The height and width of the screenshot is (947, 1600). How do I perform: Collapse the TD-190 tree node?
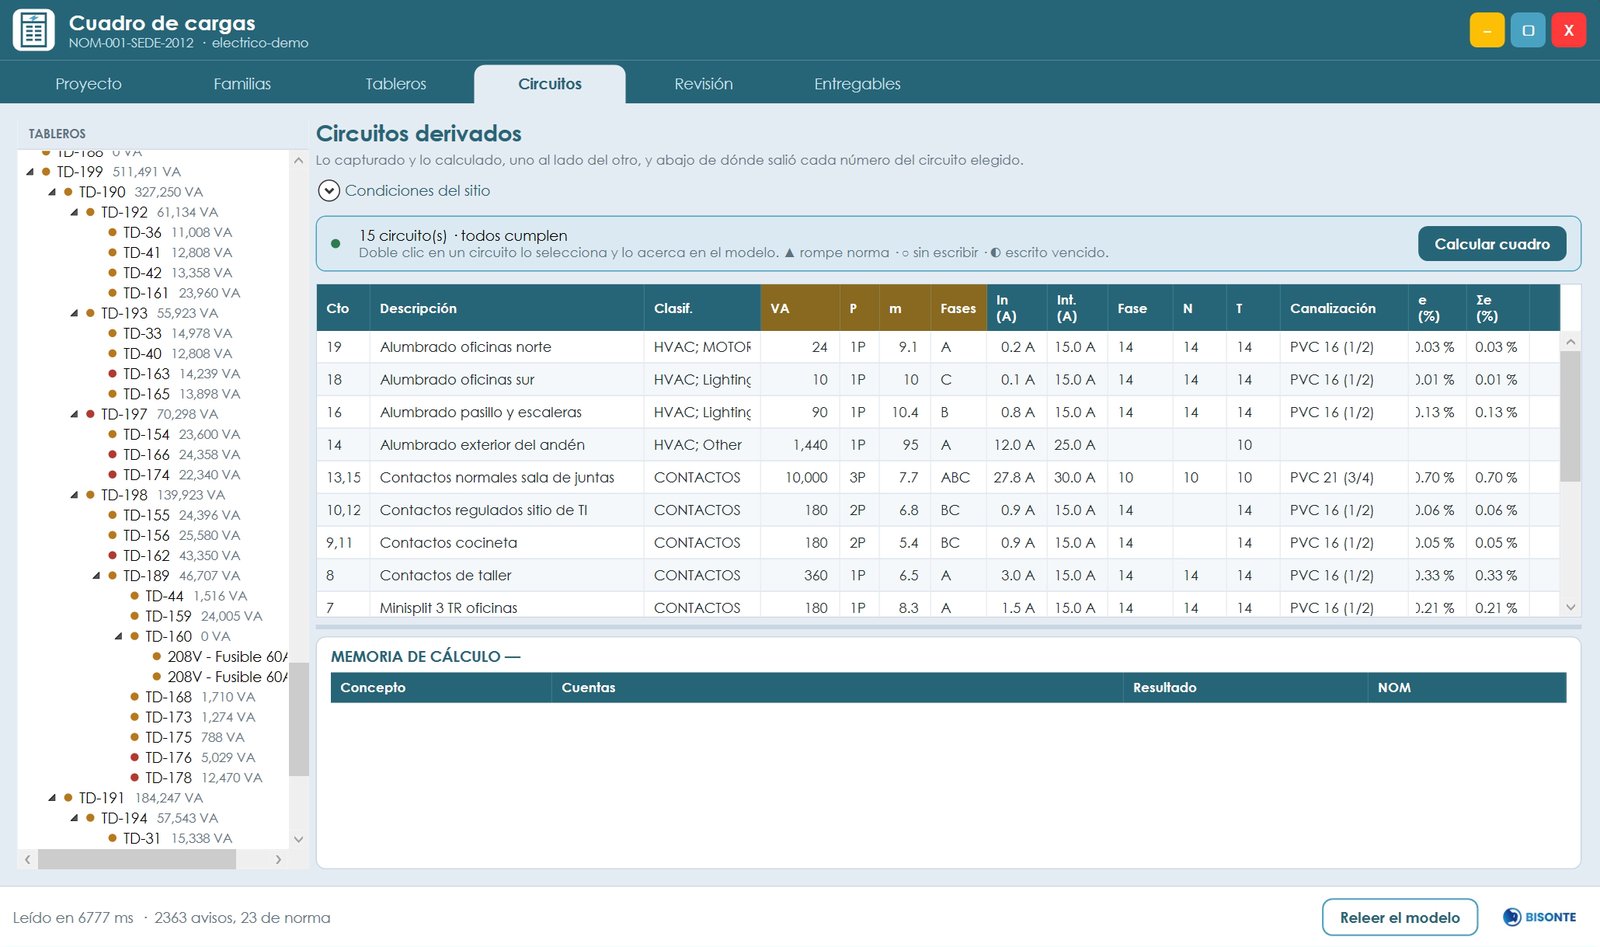point(52,192)
